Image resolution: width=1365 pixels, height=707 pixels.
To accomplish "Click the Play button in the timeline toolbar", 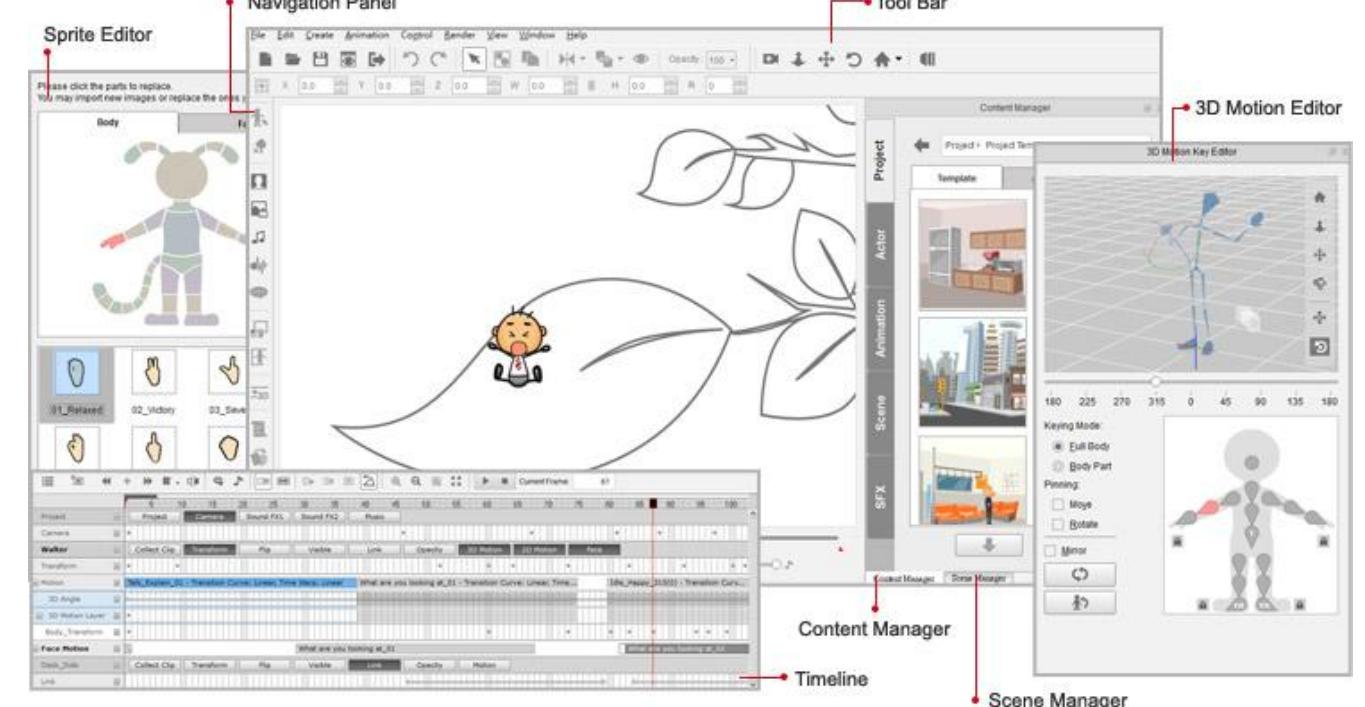I will click(486, 481).
